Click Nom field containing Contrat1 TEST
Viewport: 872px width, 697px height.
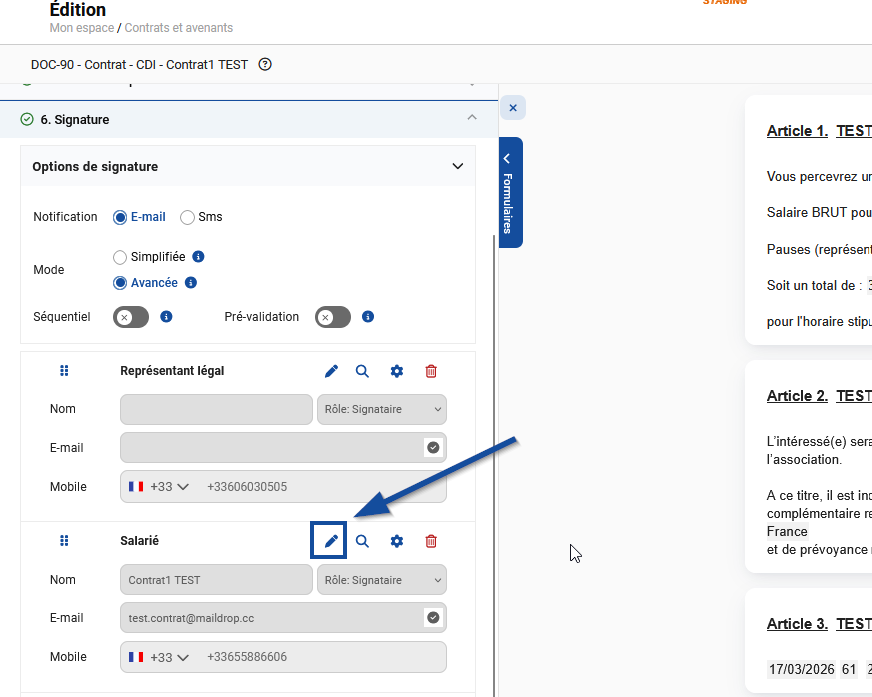[x=216, y=580]
